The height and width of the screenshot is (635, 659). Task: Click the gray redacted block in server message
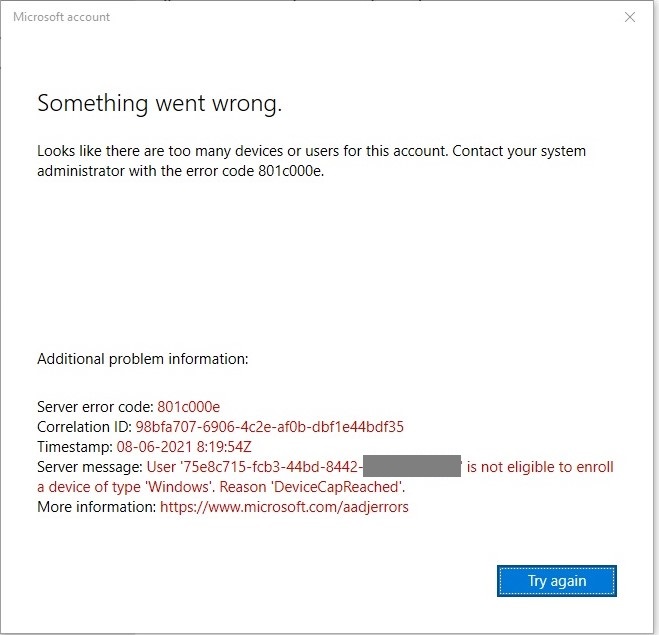[411, 466]
